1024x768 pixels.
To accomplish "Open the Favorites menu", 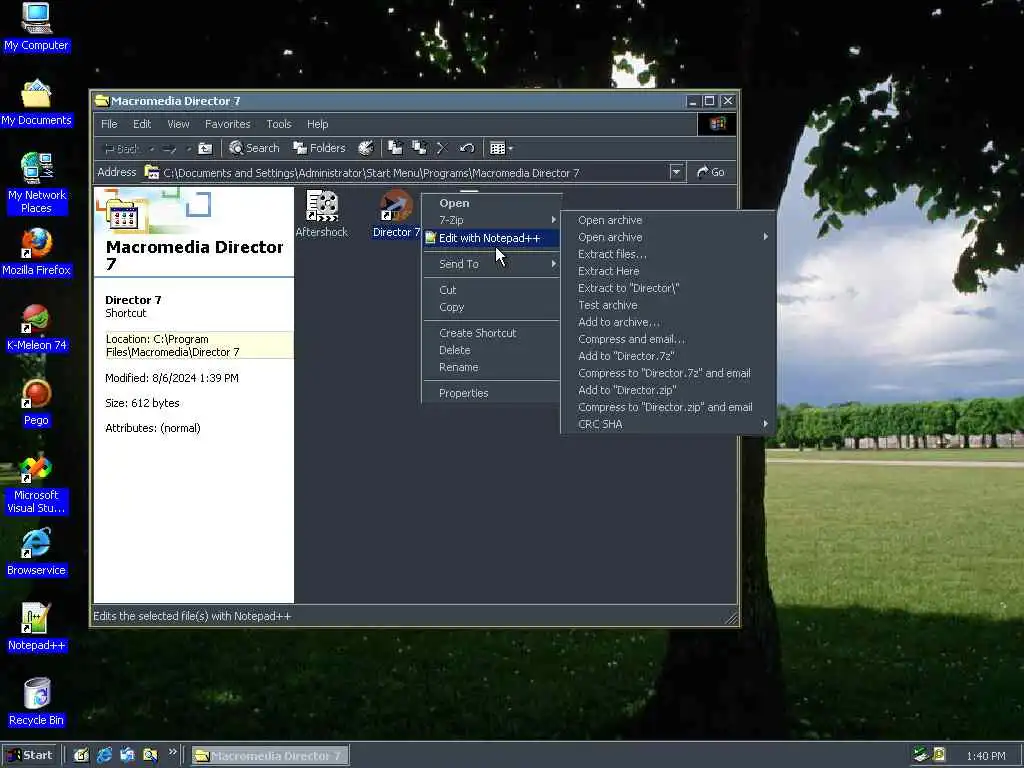I will click(x=227, y=124).
